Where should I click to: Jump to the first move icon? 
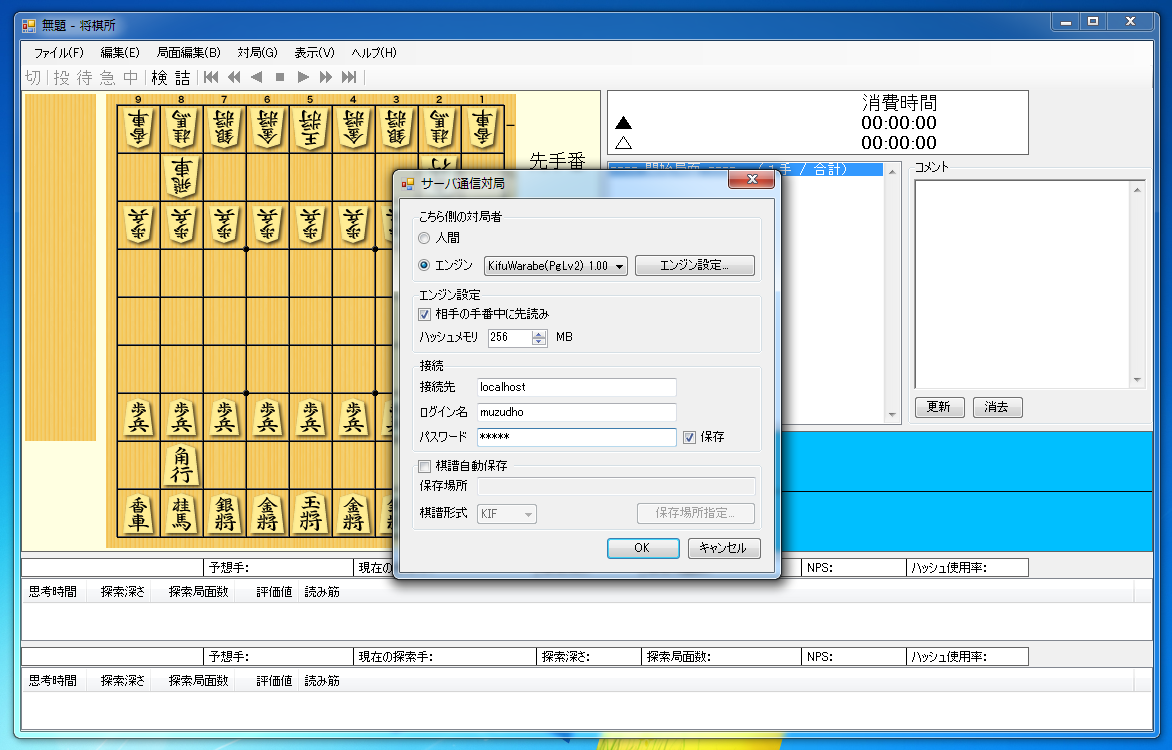click(x=211, y=77)
